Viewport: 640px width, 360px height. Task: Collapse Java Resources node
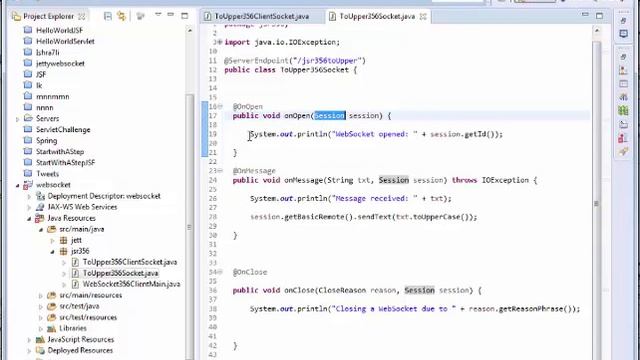[29, 218]
